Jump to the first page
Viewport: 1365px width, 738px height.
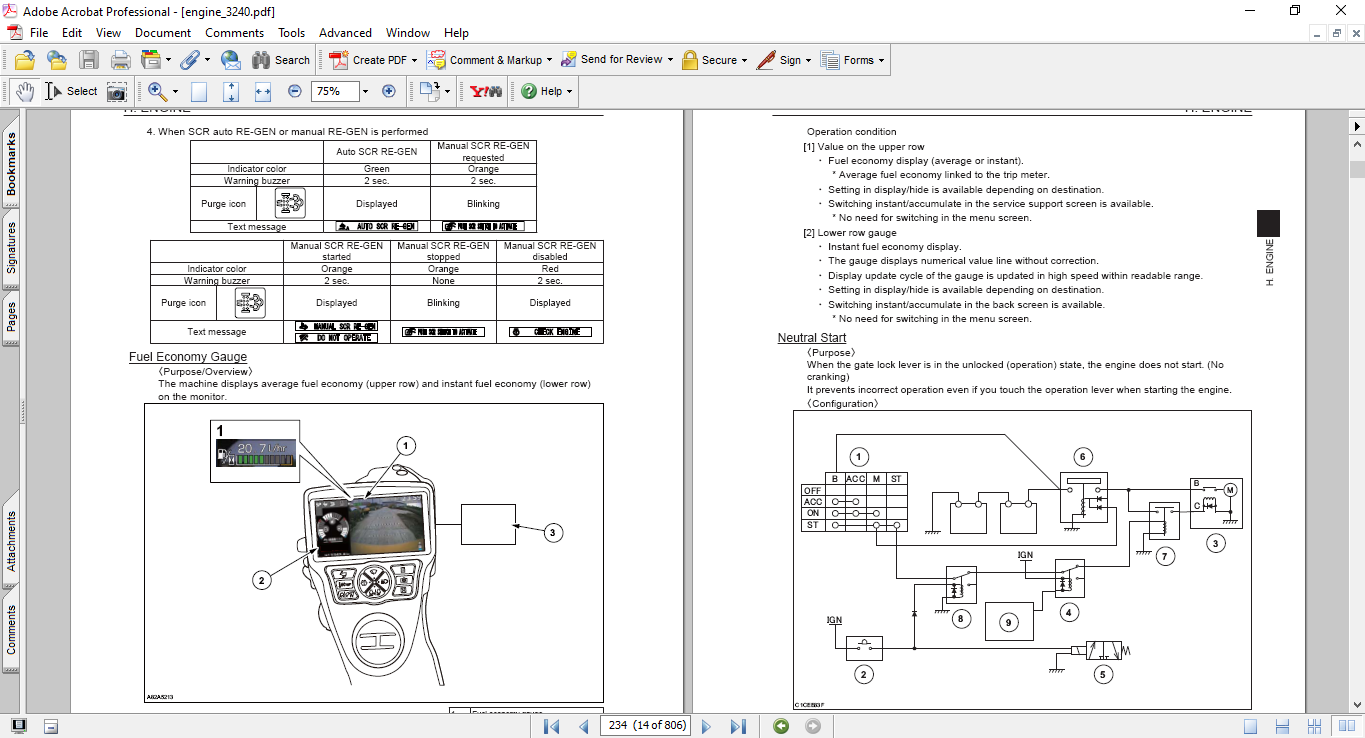pos(551,726)
